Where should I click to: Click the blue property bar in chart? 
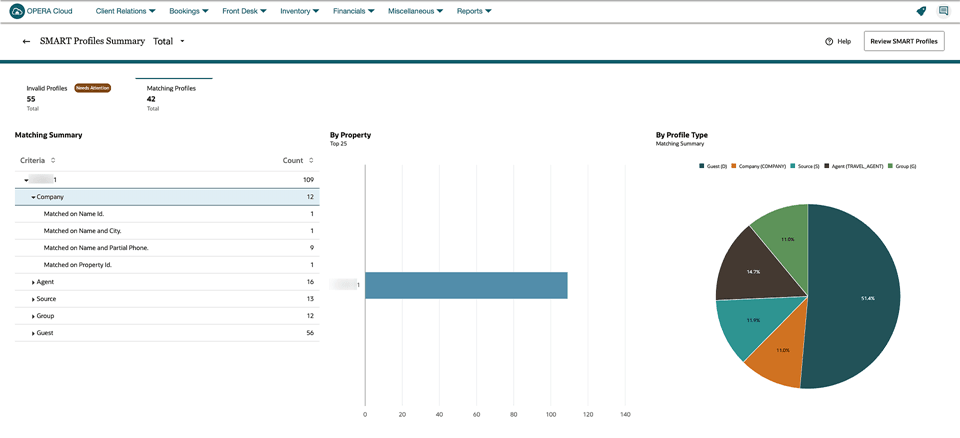pos(466,285)
